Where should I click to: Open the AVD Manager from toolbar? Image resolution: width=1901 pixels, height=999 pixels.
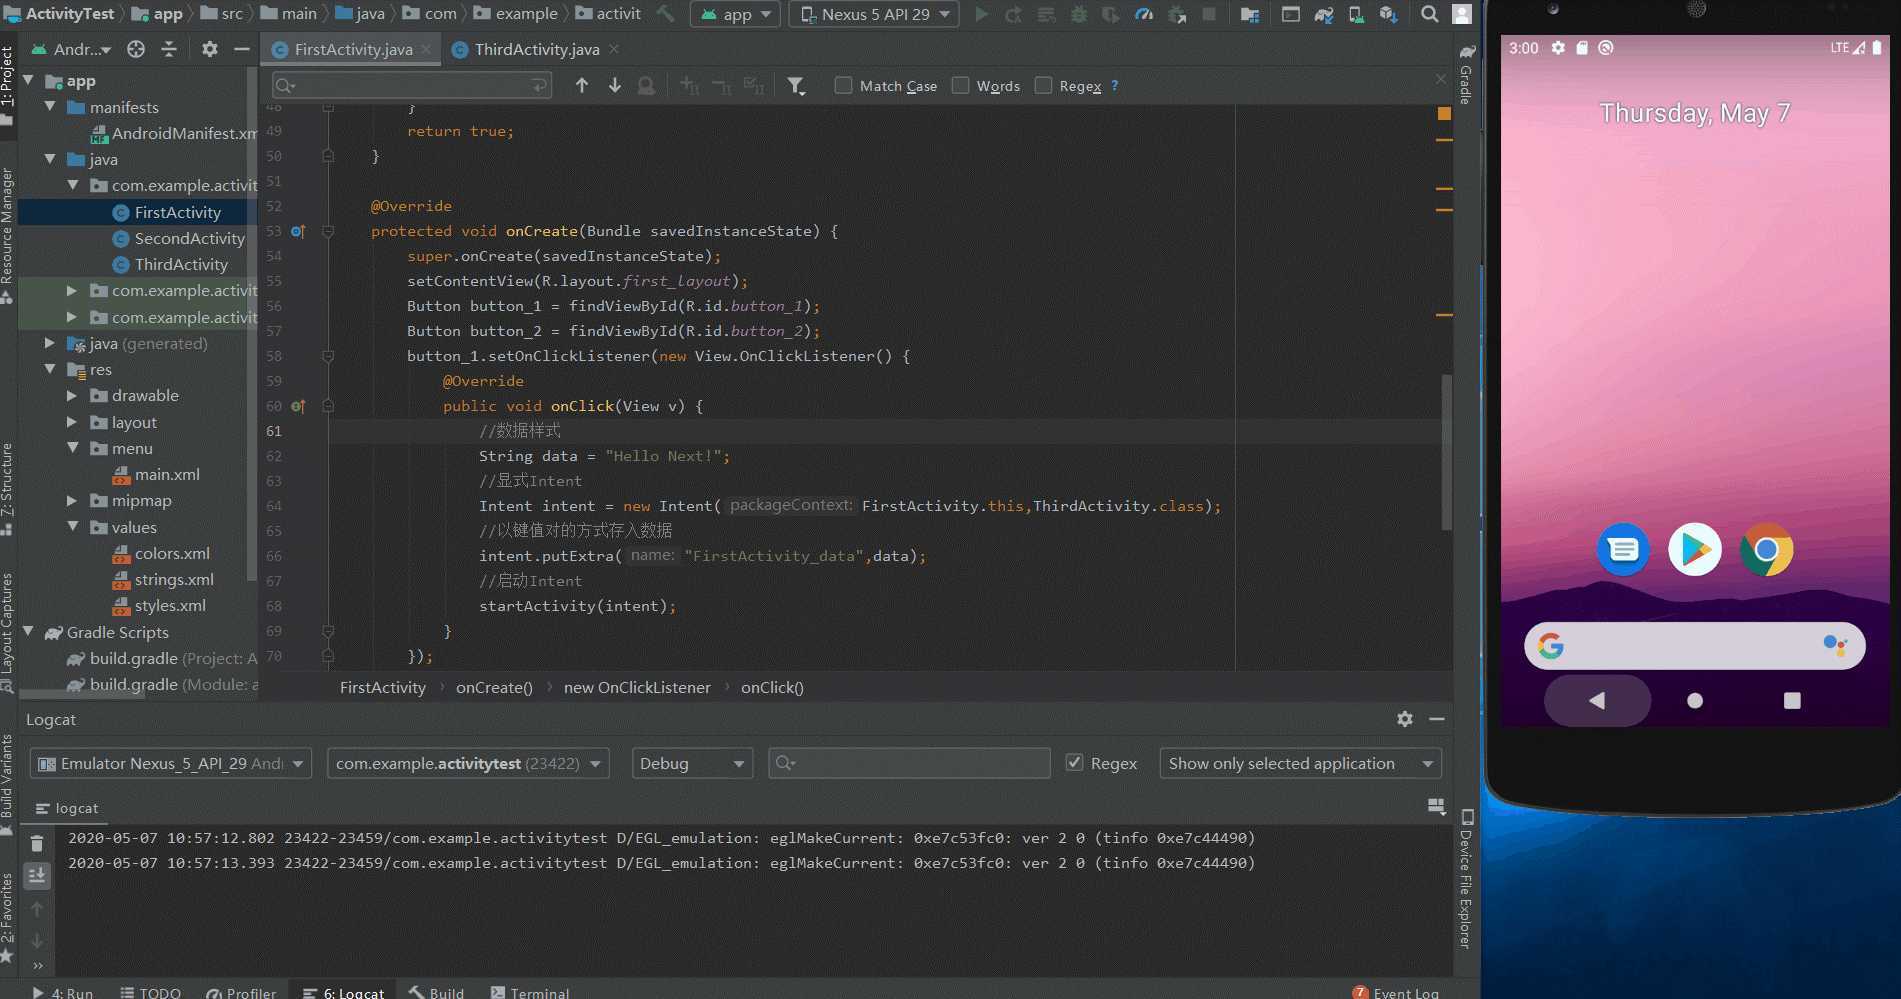1356,14
